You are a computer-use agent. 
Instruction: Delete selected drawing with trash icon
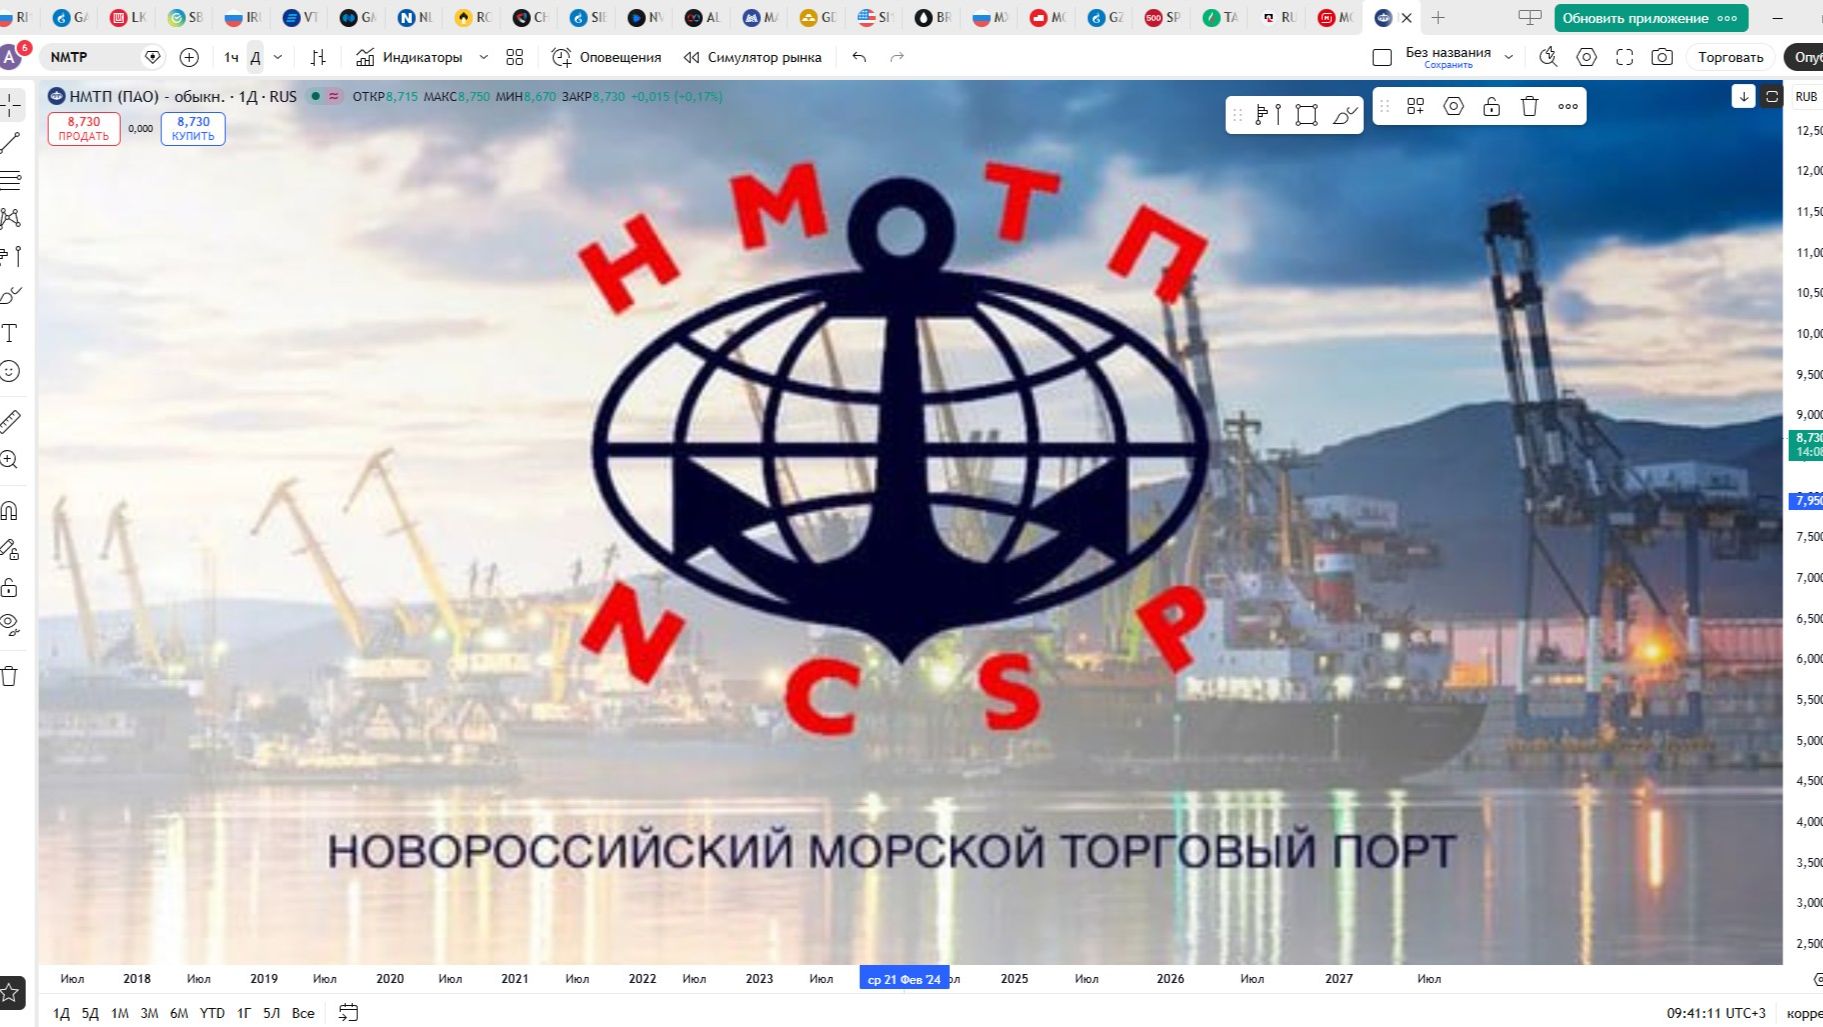(1530, 106)
